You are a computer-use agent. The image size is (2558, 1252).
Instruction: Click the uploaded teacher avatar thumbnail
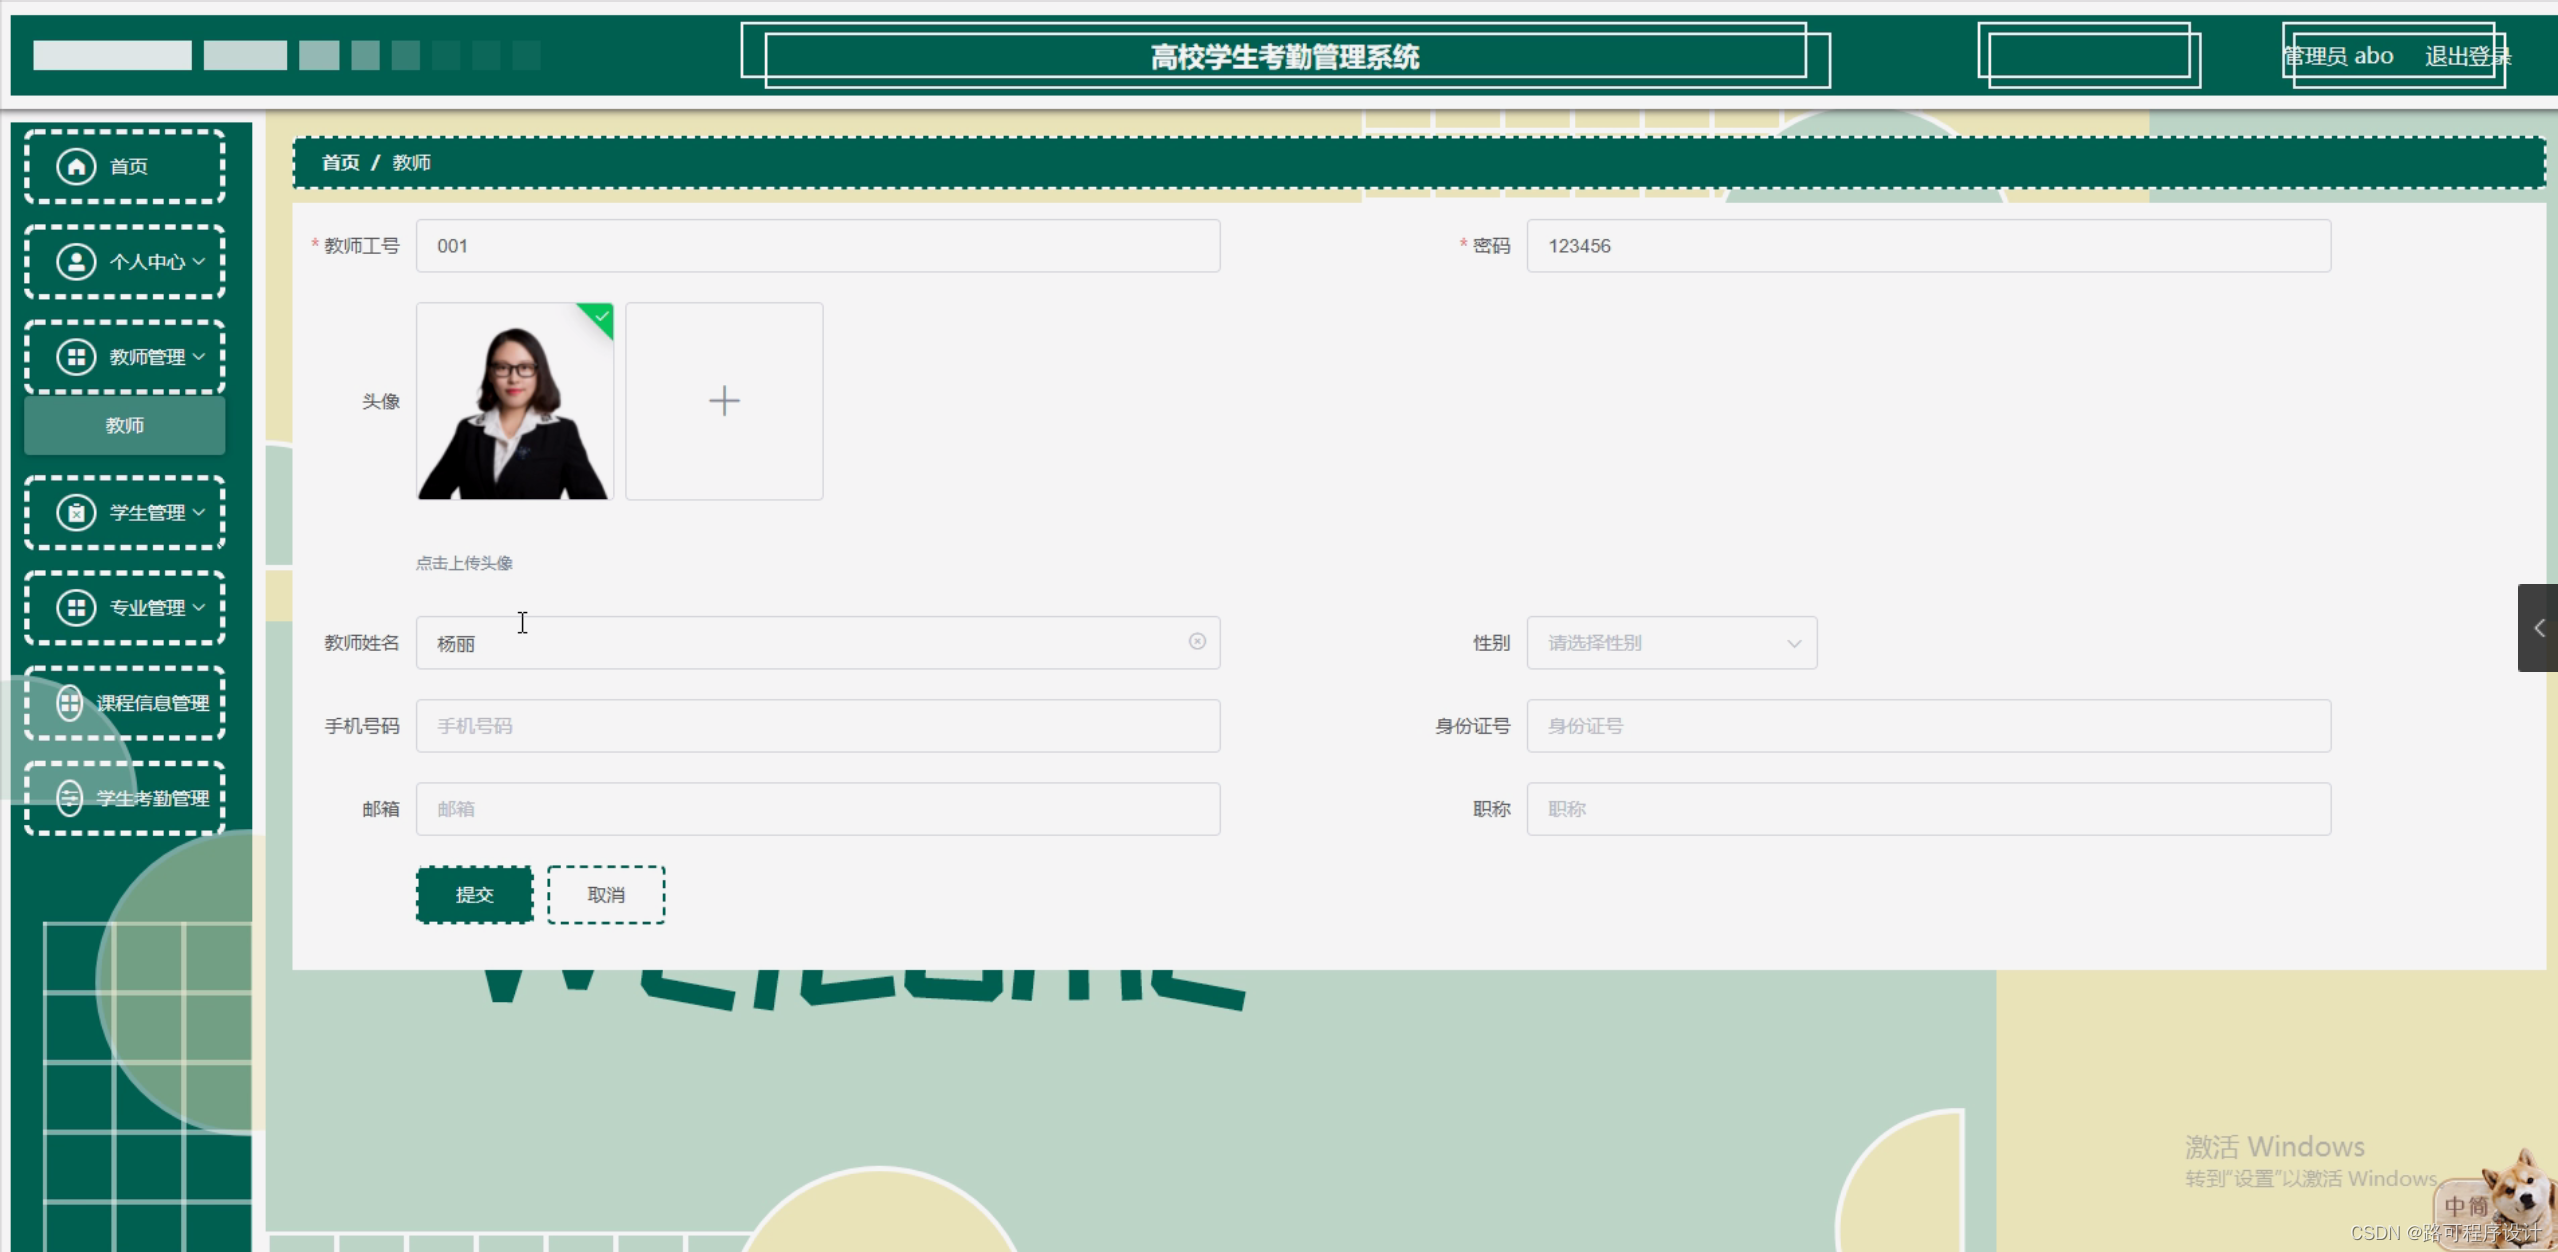click(x=514, y=400)
